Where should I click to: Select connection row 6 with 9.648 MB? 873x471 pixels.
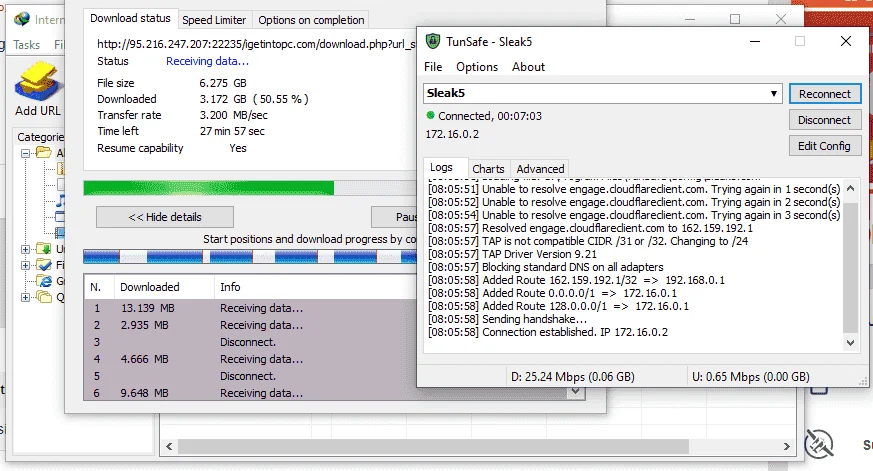(251, 393)
